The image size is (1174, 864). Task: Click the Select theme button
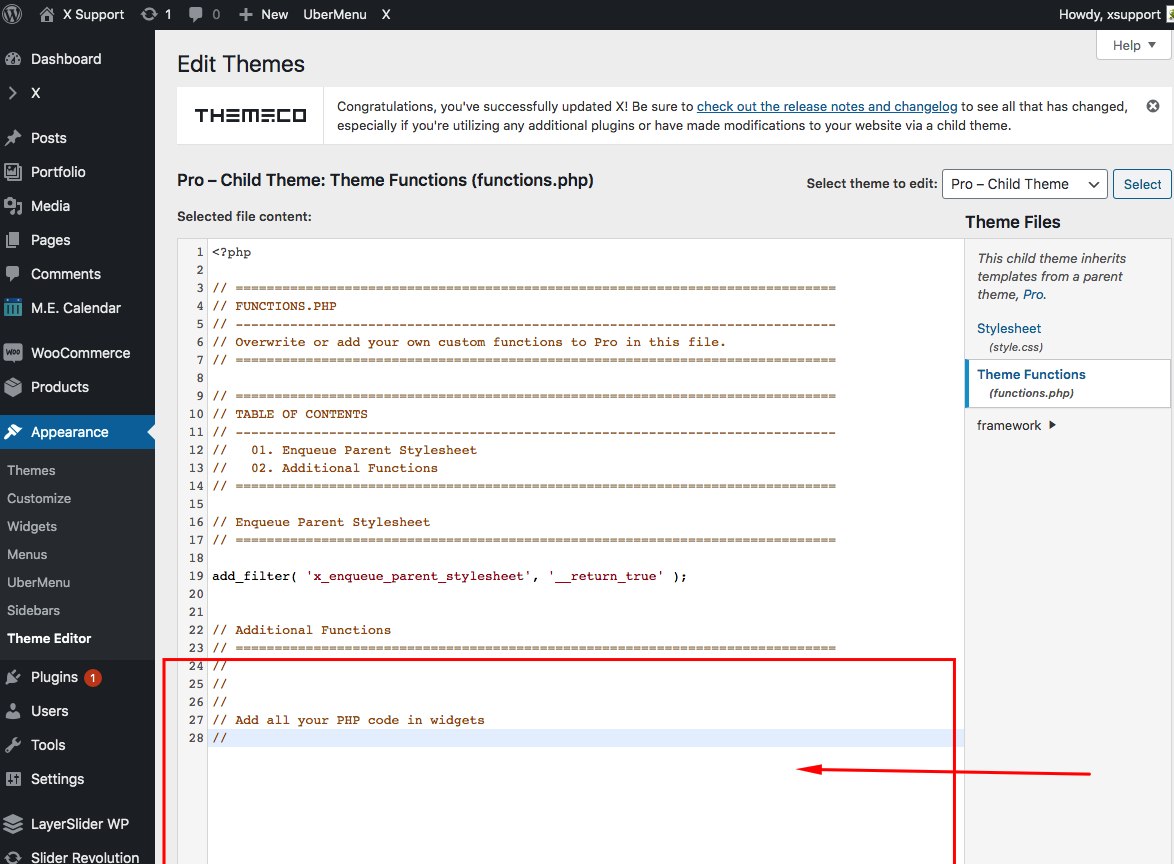tap(1142, 184)
